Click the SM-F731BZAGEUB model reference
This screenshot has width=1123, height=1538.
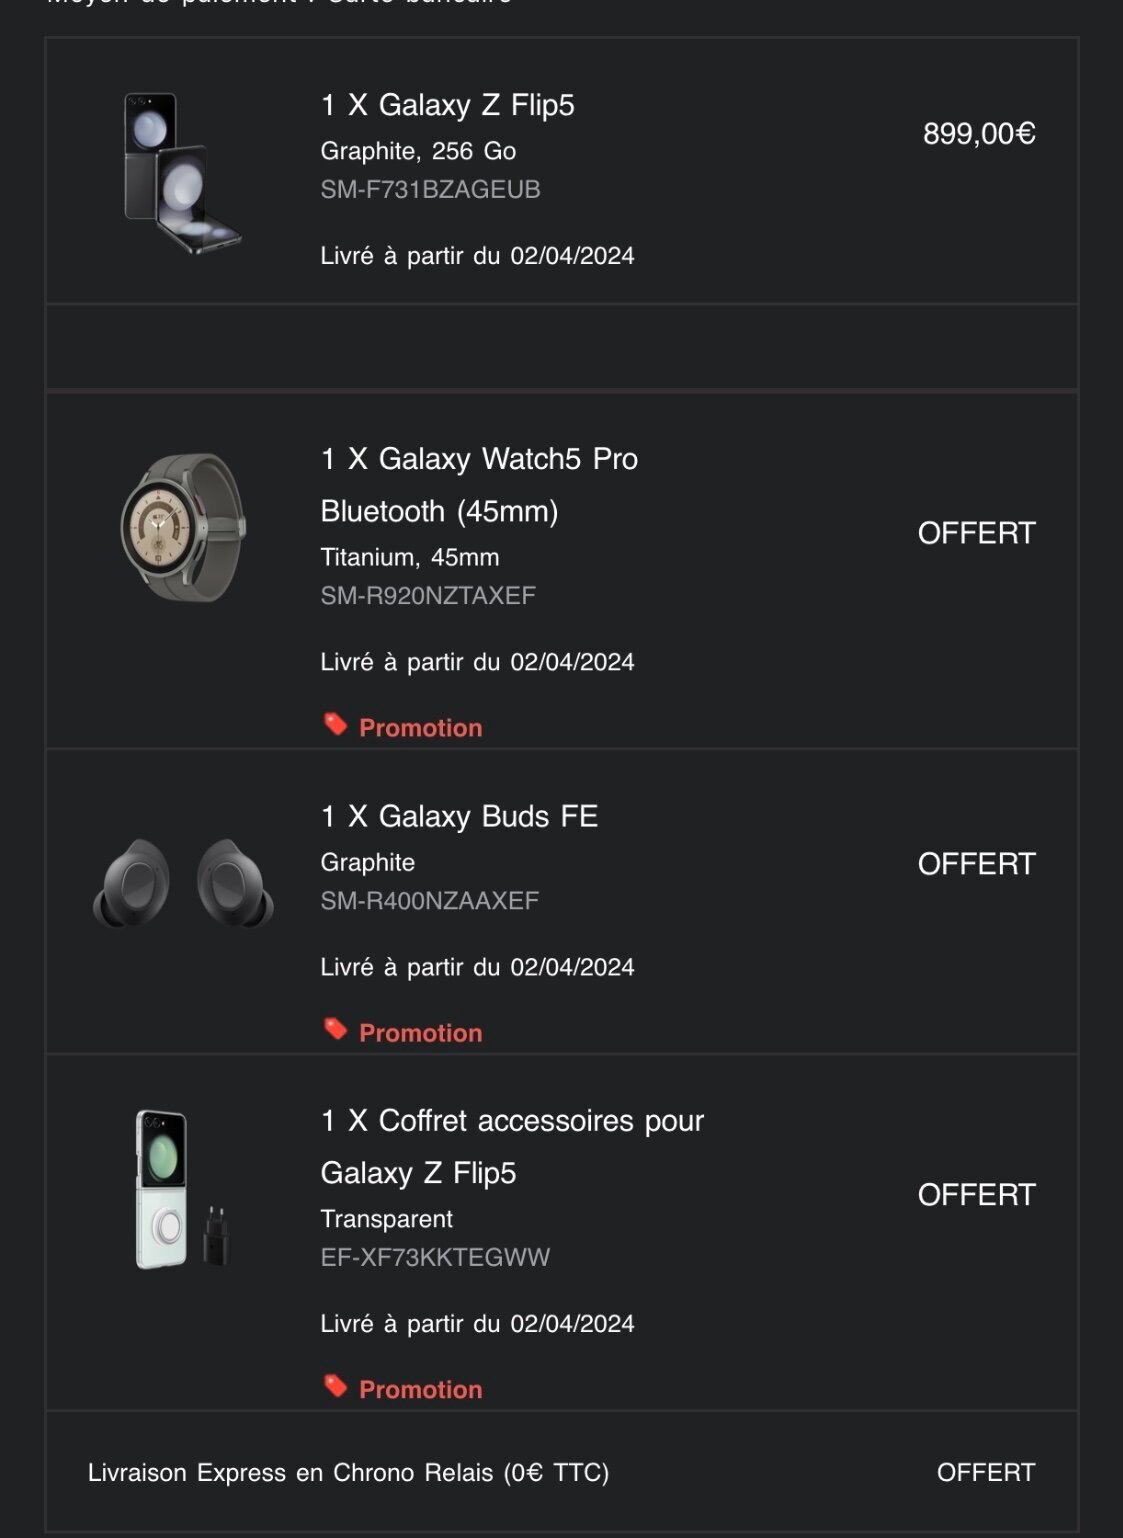[x=430, y=189]
